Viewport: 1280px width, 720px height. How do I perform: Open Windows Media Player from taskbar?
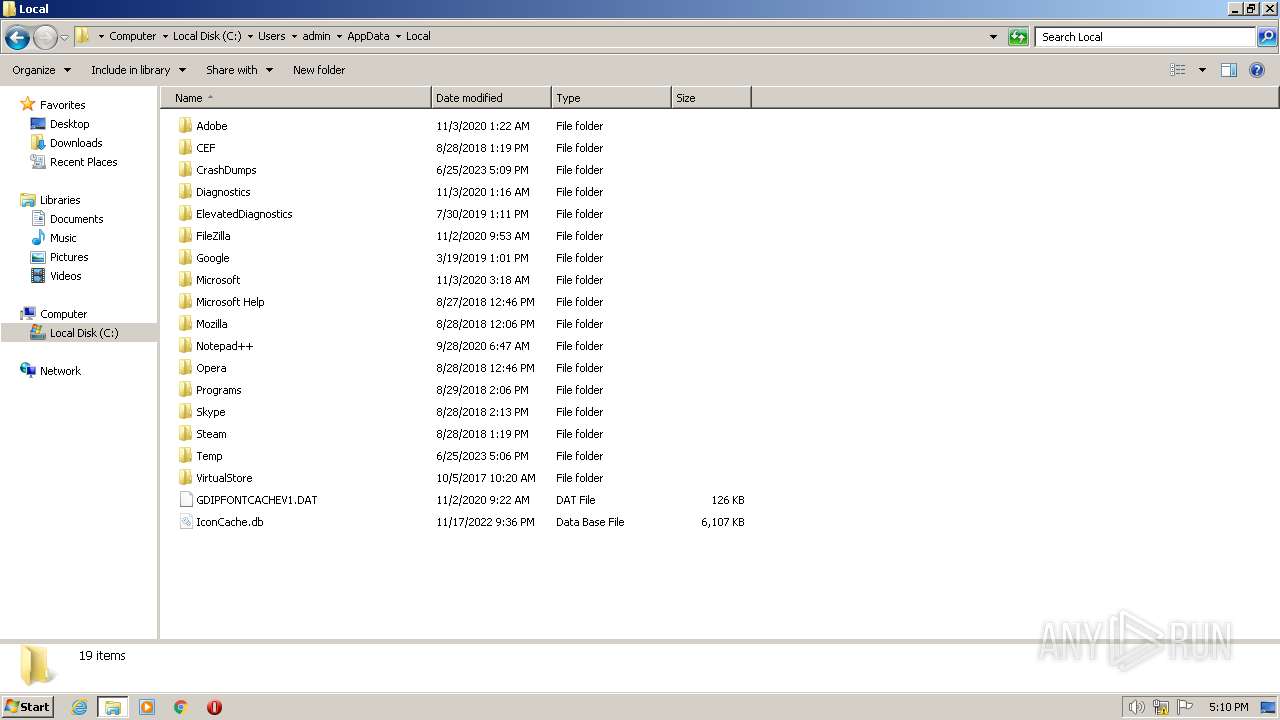147,707
